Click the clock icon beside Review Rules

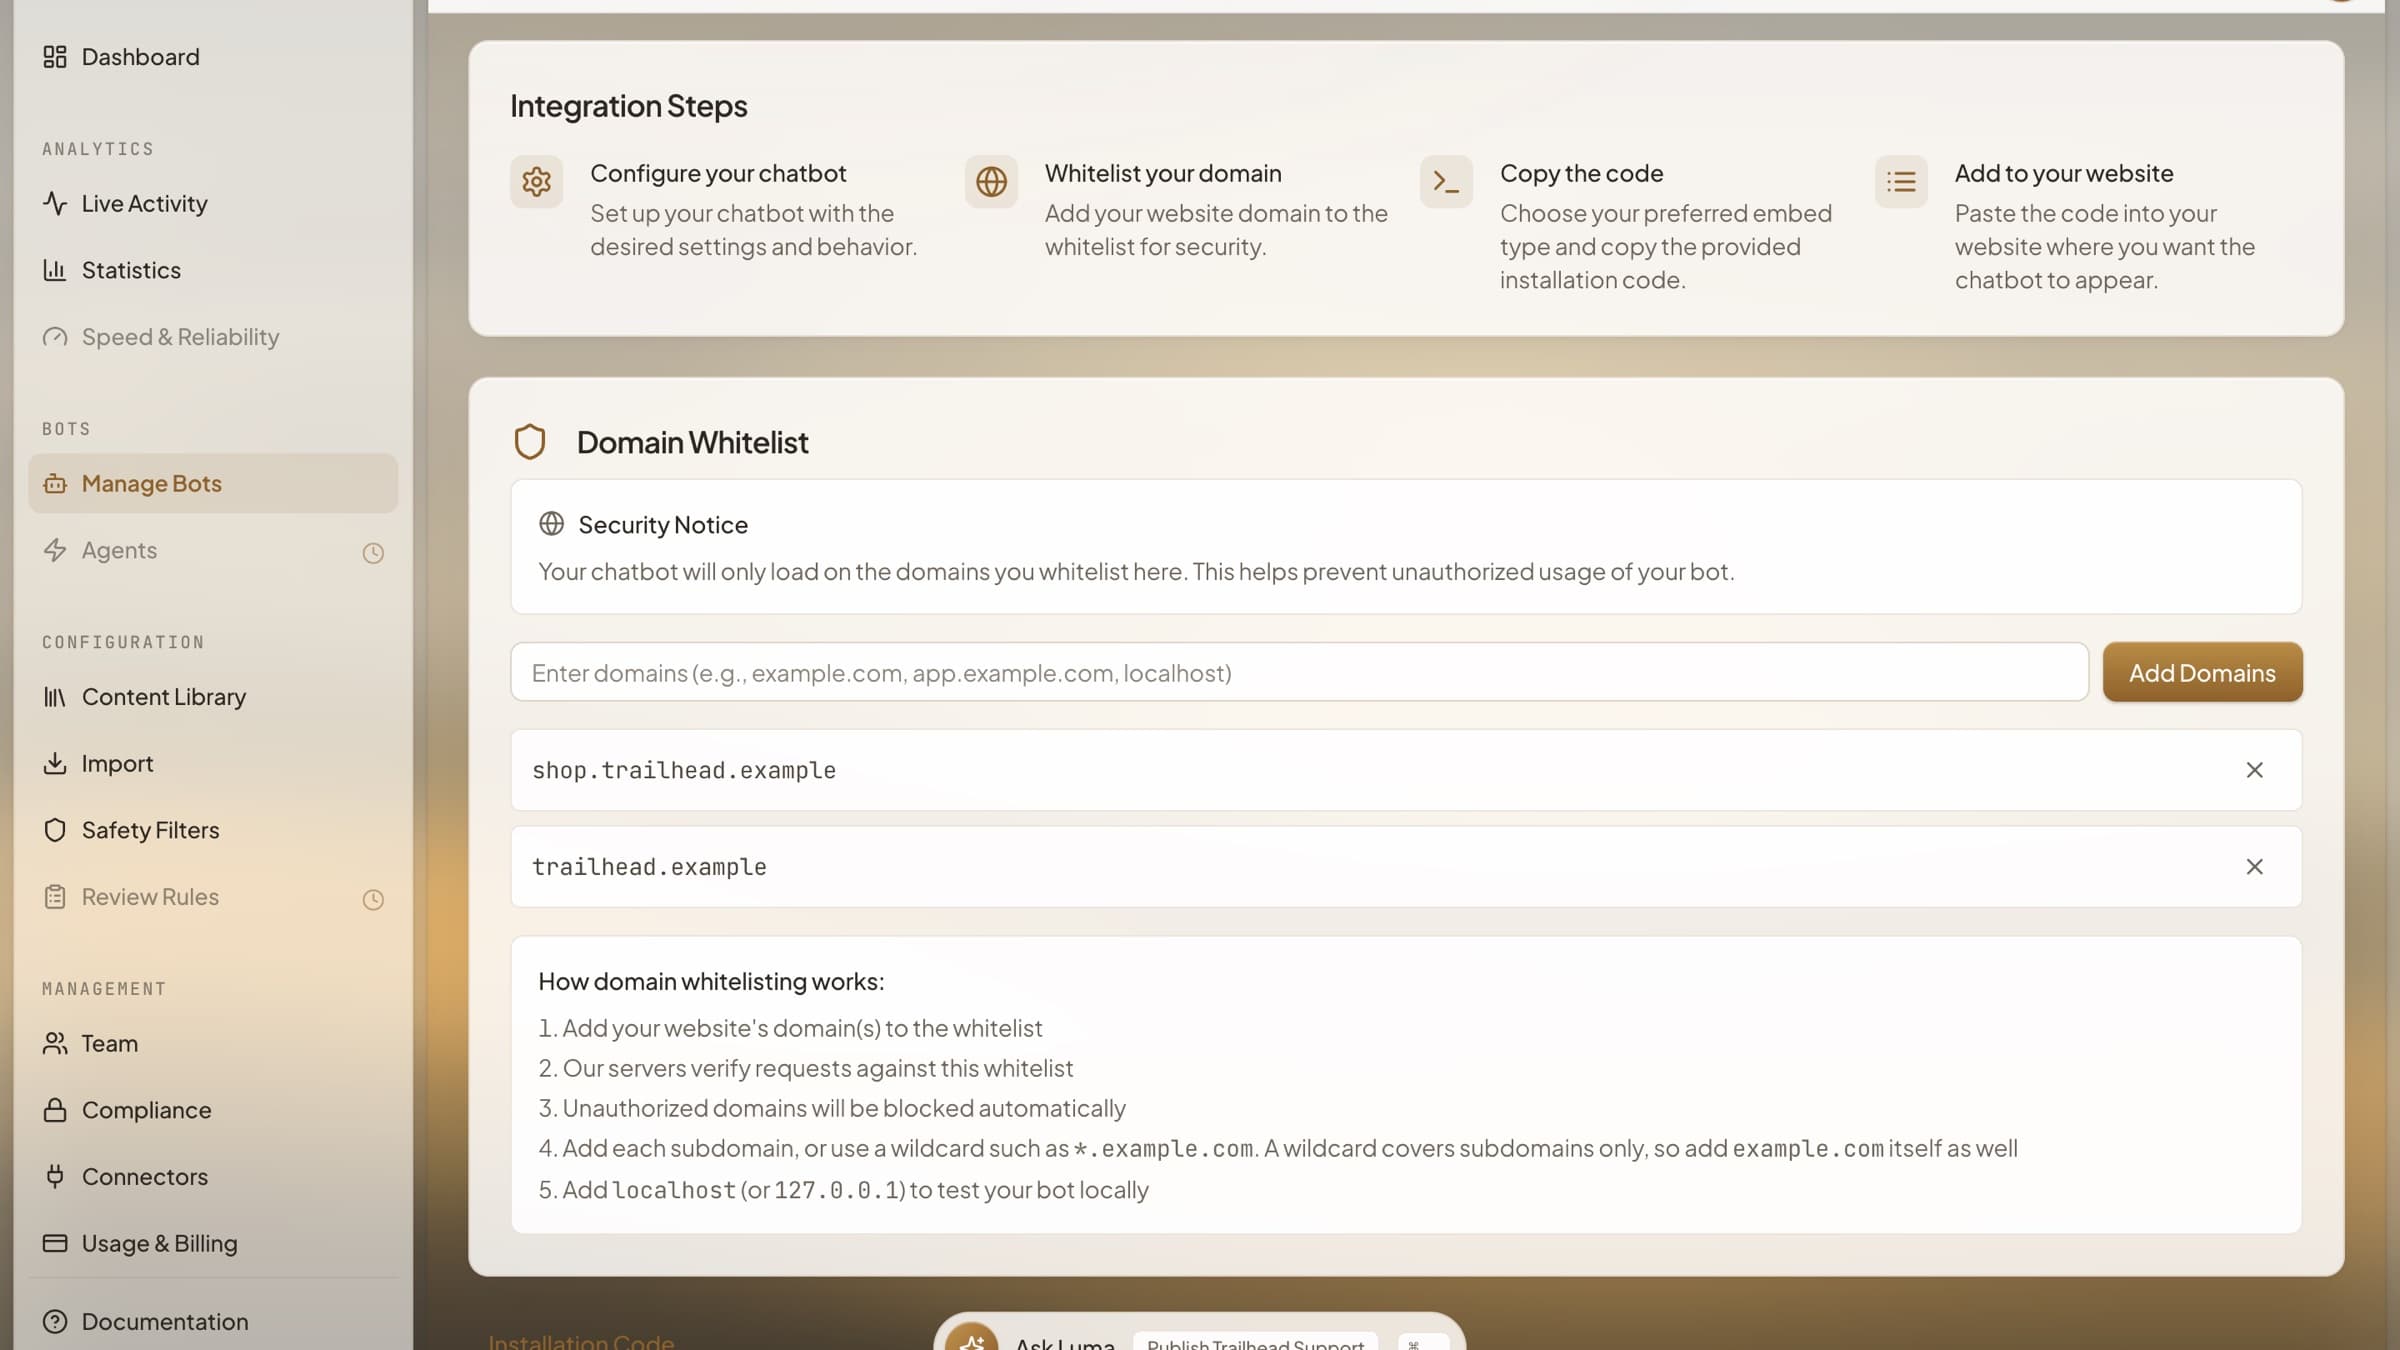click(373, 900)
